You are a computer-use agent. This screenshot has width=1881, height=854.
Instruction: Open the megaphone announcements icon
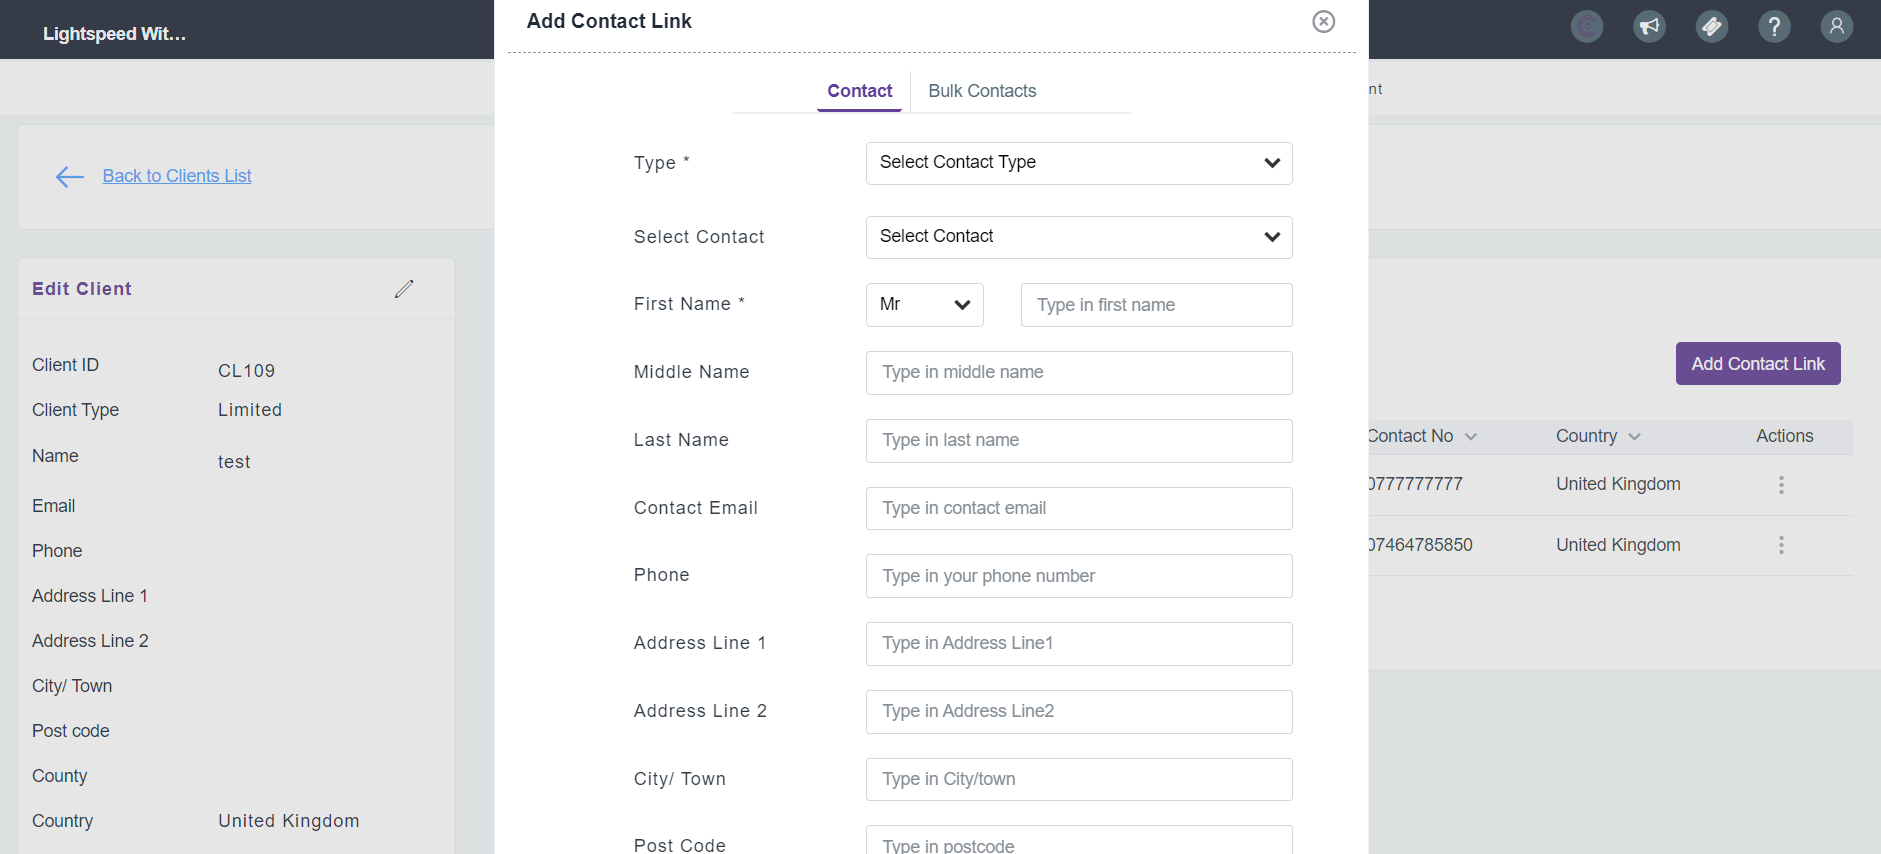coord(1649,26)
